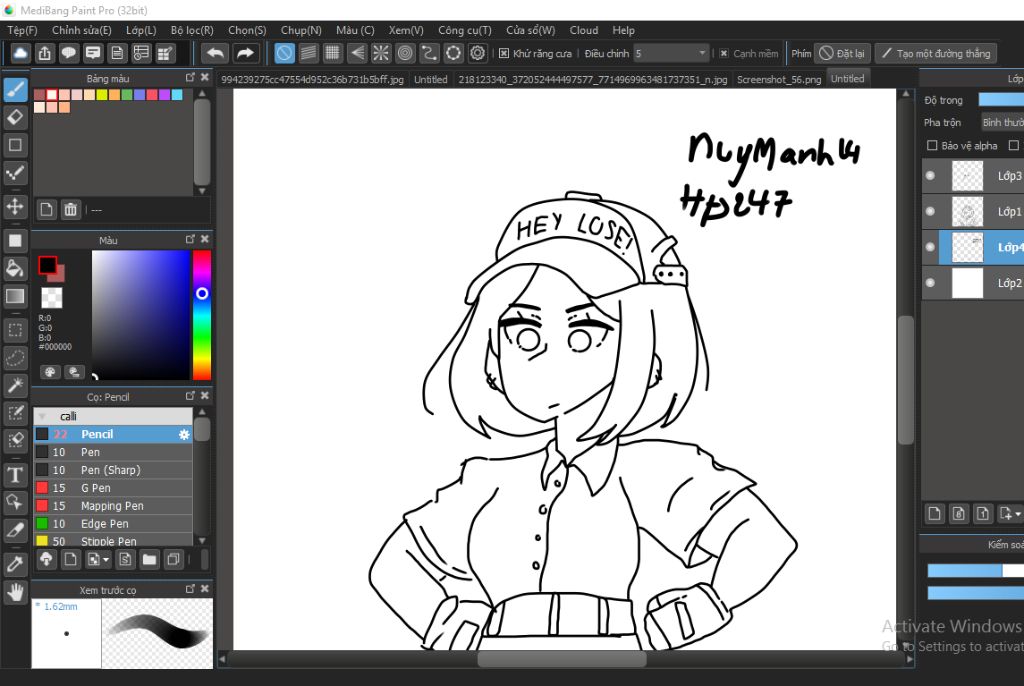Open Bộ lọc(R) menu

pyautogui.click(x=192, y=30)
